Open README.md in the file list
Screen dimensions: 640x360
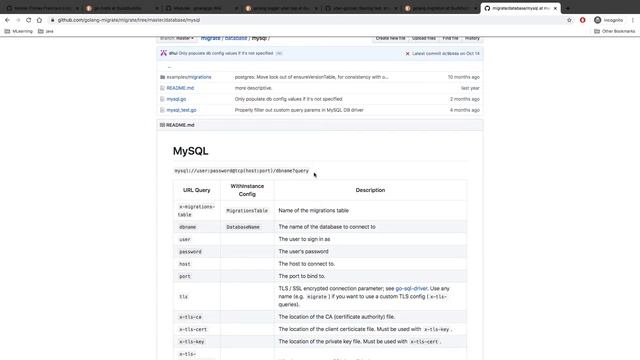tap(180, 88)
